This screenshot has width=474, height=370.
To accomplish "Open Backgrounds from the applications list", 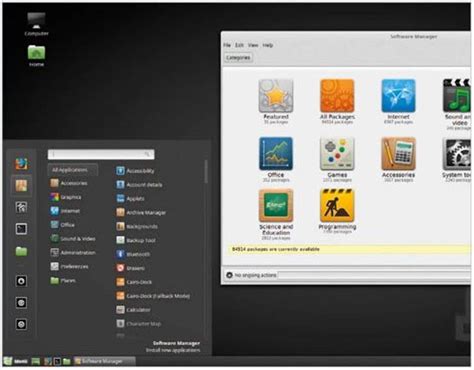I will tap(137, 226).
